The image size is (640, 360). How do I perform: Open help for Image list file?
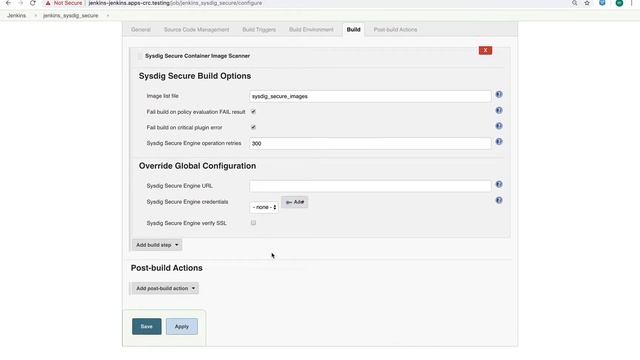pyautogui.click(x=499, y=94)
